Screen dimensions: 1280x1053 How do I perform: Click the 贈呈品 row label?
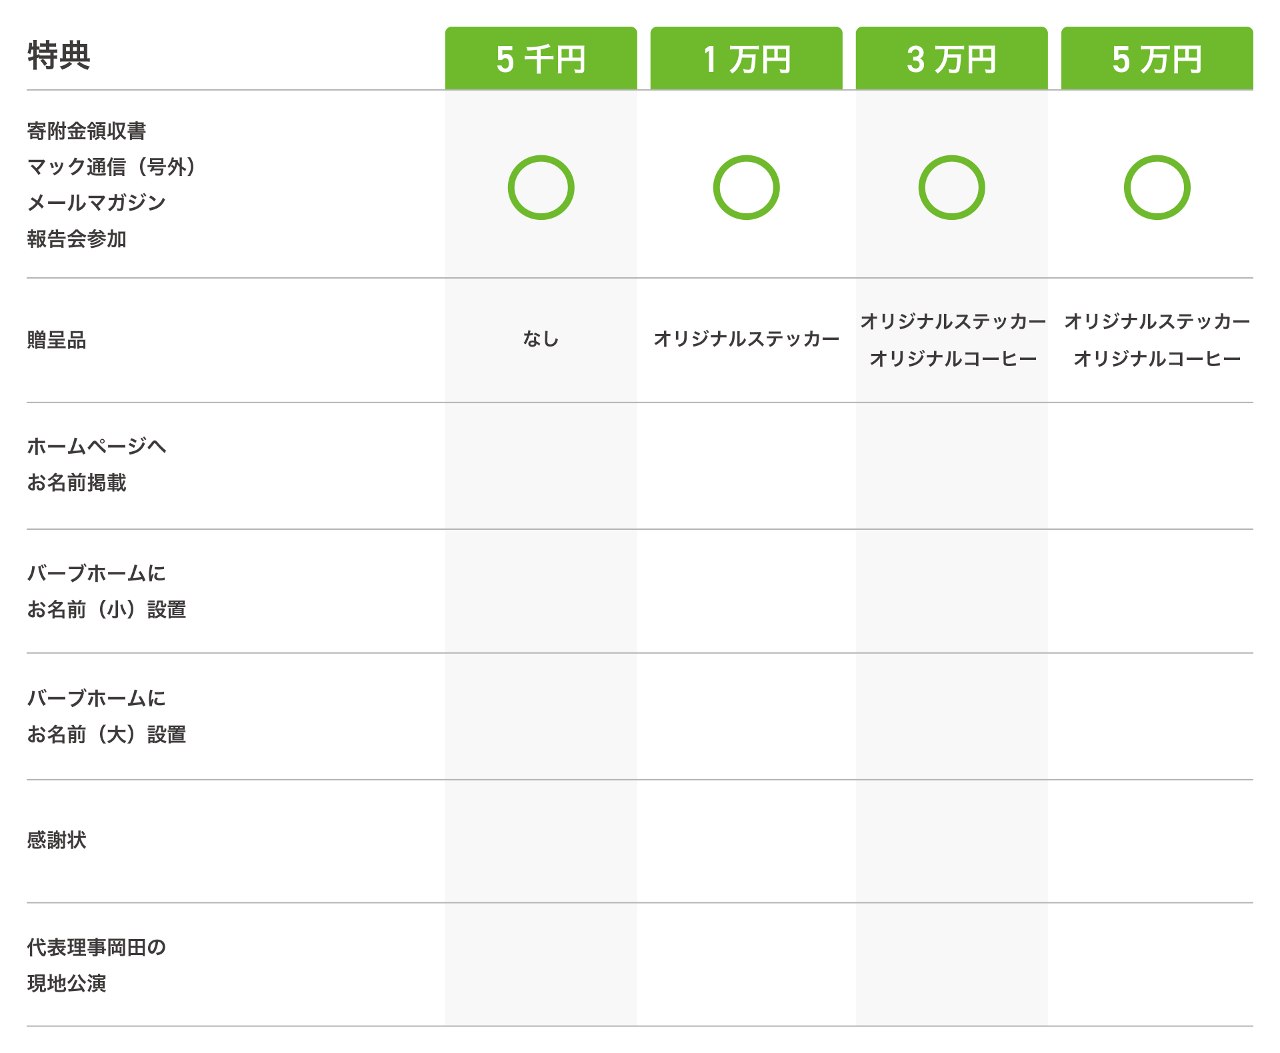click(x=57, y=340)
